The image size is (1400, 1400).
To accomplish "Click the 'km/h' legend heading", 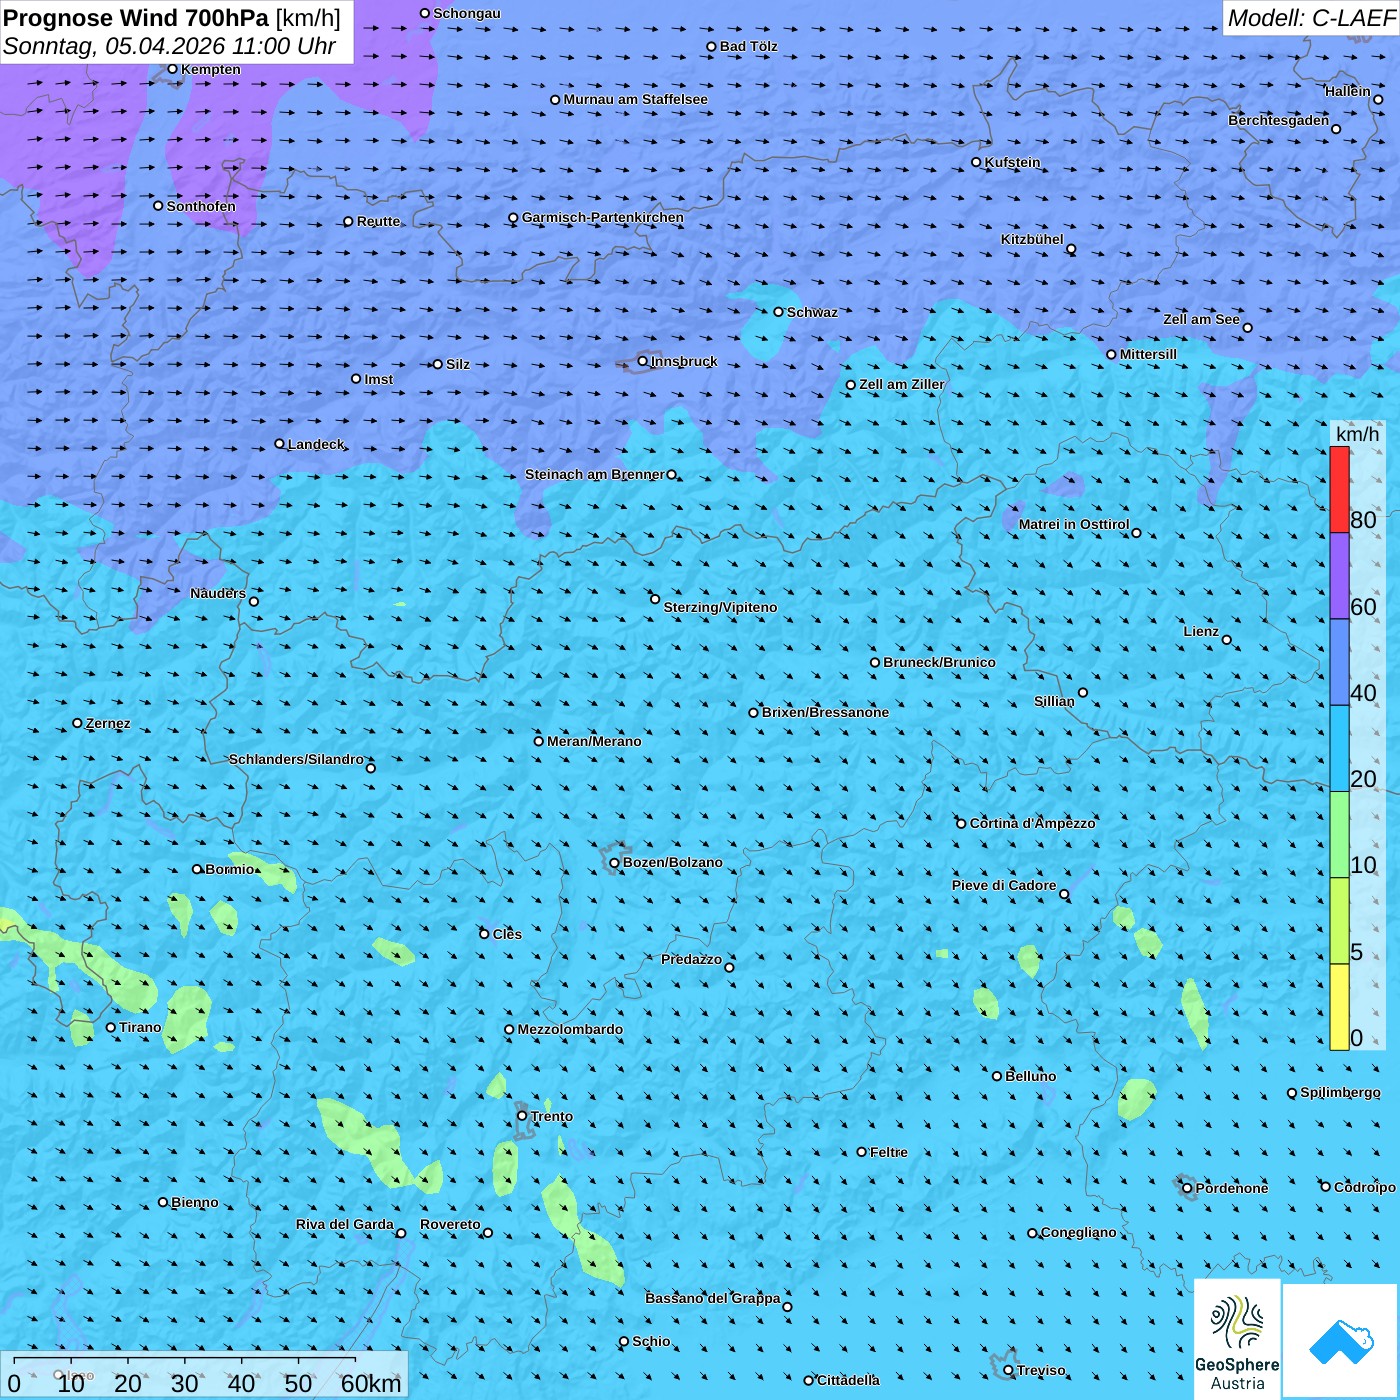I will tap(1357, 434).
